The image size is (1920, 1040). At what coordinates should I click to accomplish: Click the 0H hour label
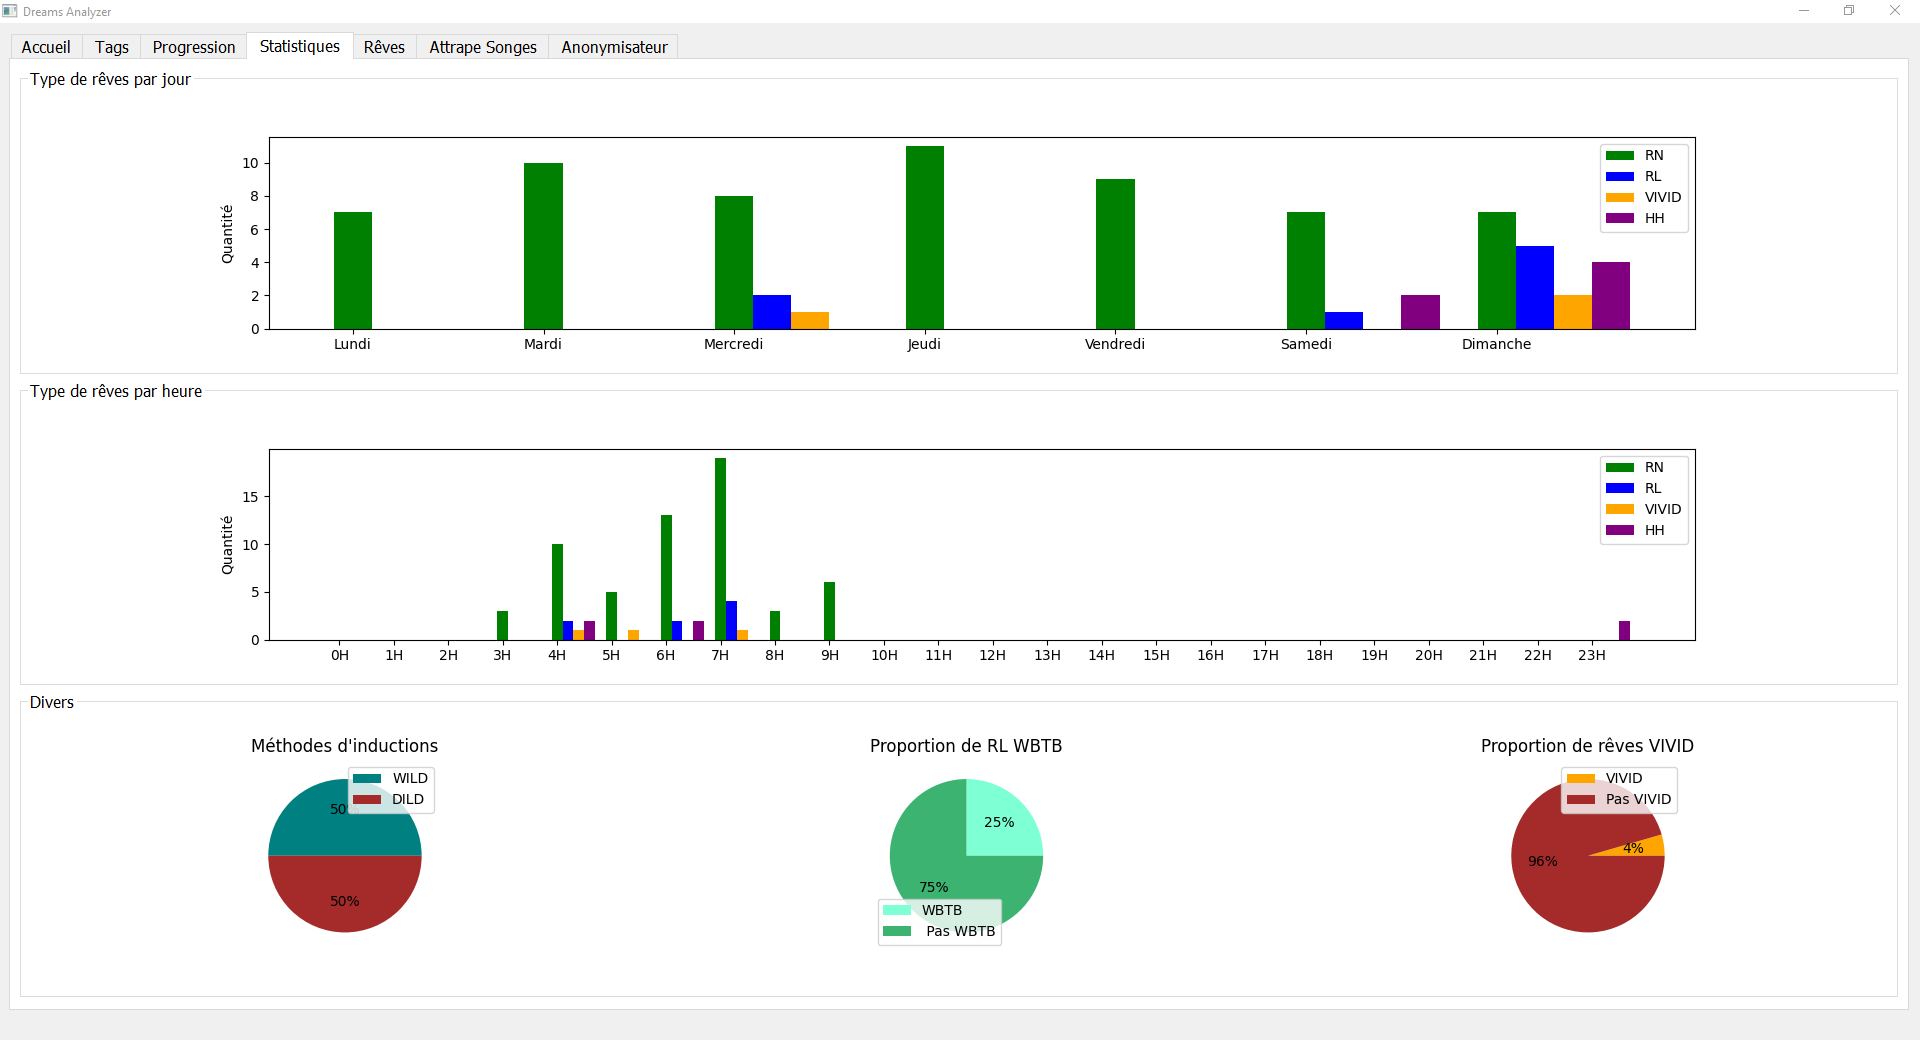coord(340,655)
